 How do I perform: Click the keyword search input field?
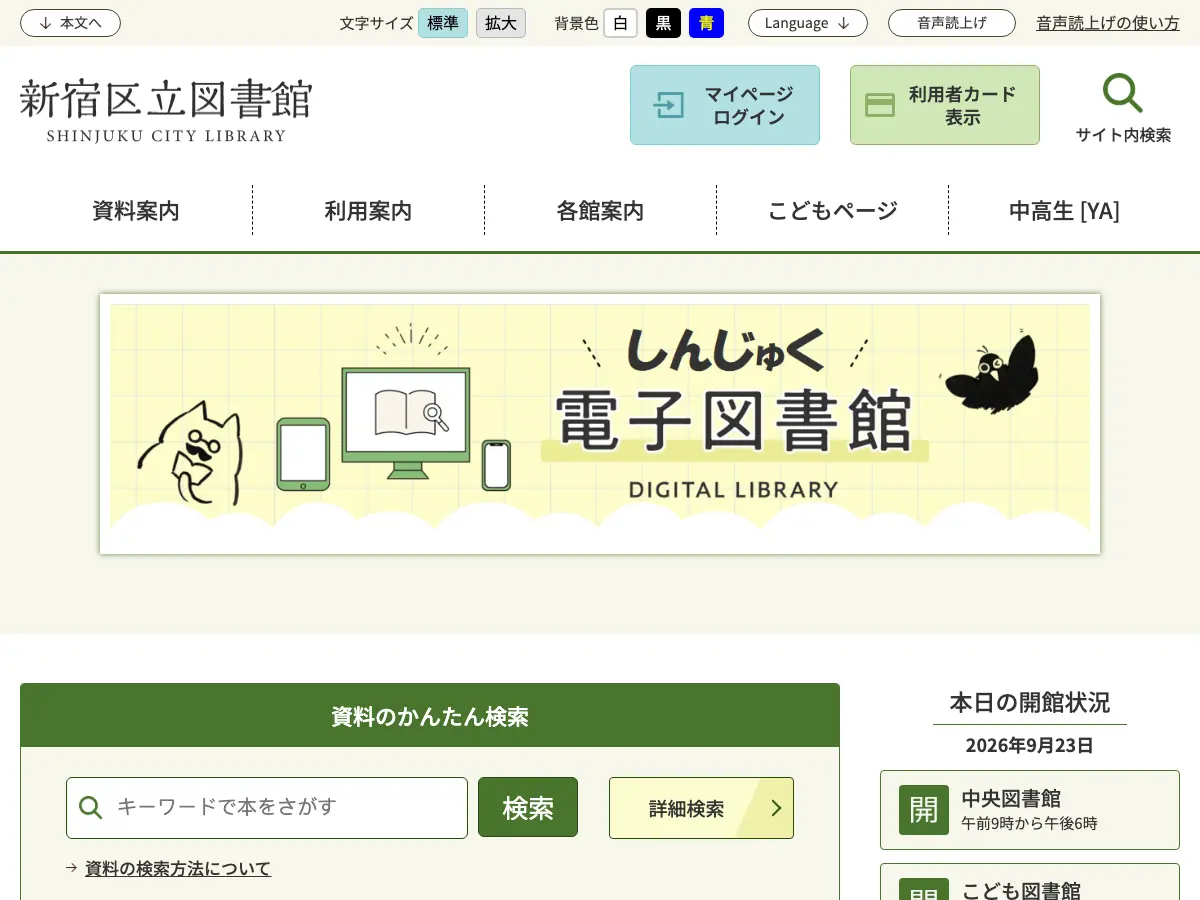pyautogui.click(x=267, y=808)
